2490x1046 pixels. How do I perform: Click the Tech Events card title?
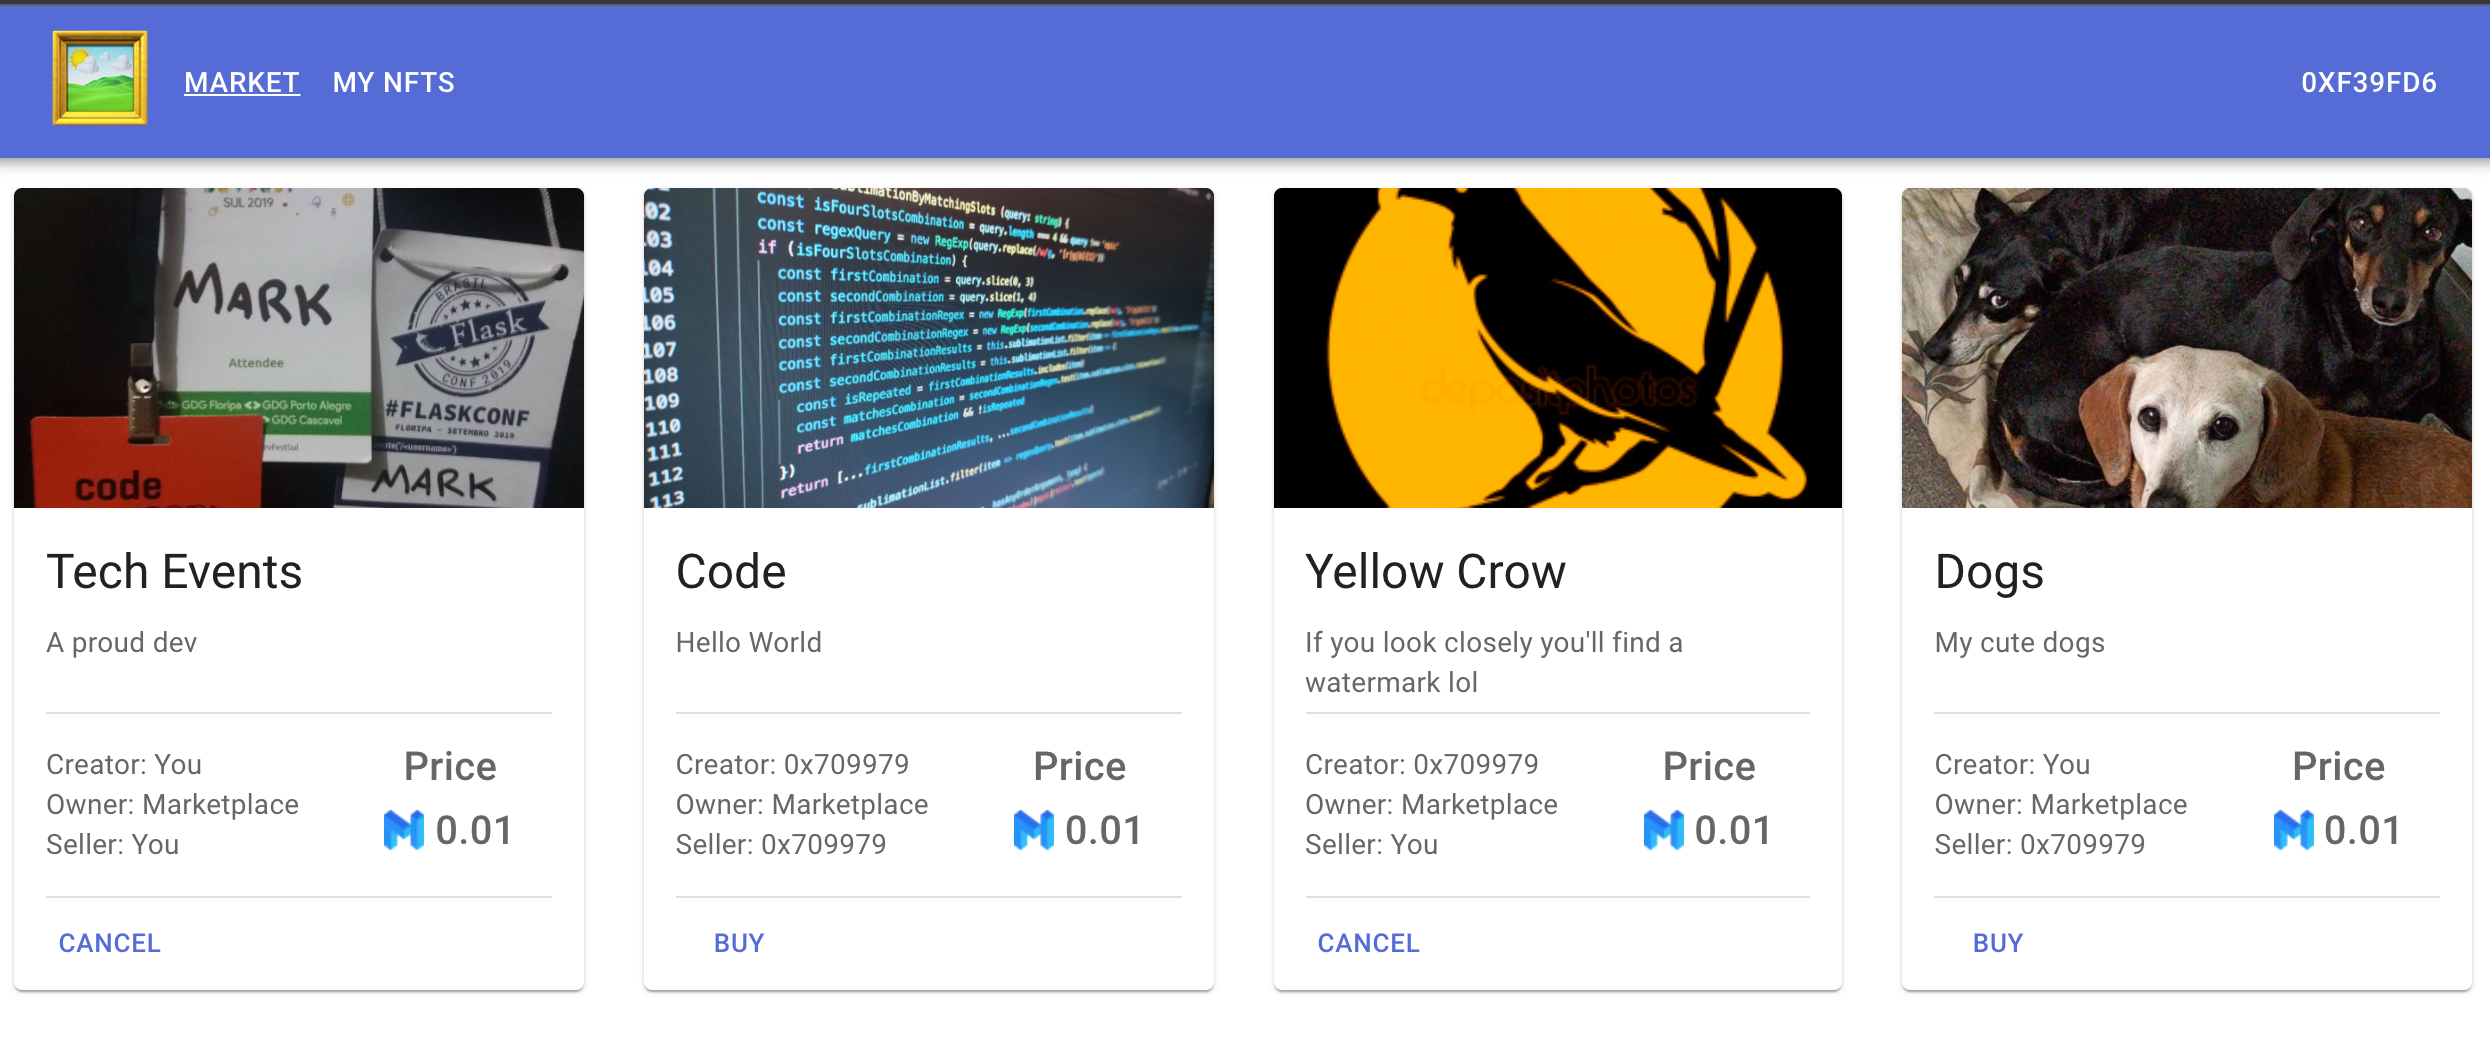pyautogui.click(x=174, y=572)
